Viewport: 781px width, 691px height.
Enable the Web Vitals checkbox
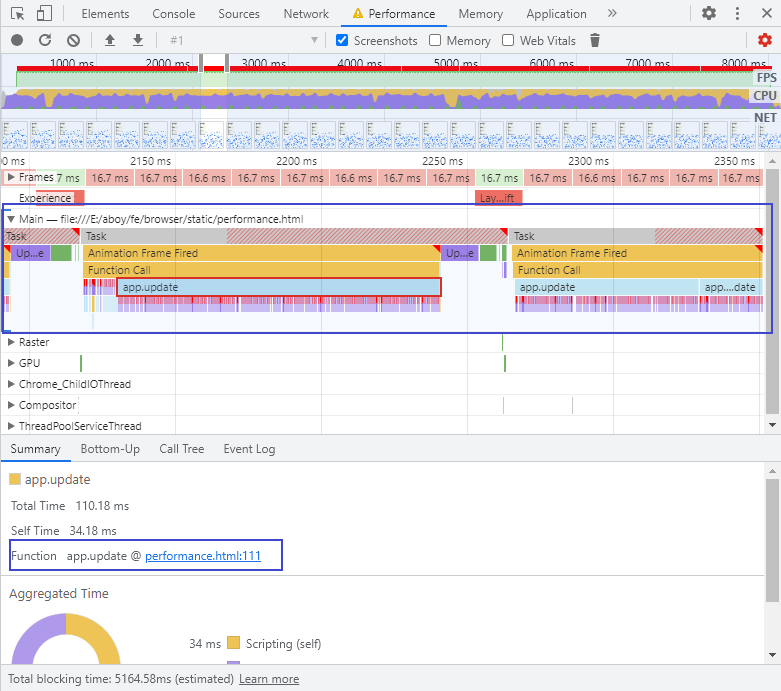click(x=508, y=41)
